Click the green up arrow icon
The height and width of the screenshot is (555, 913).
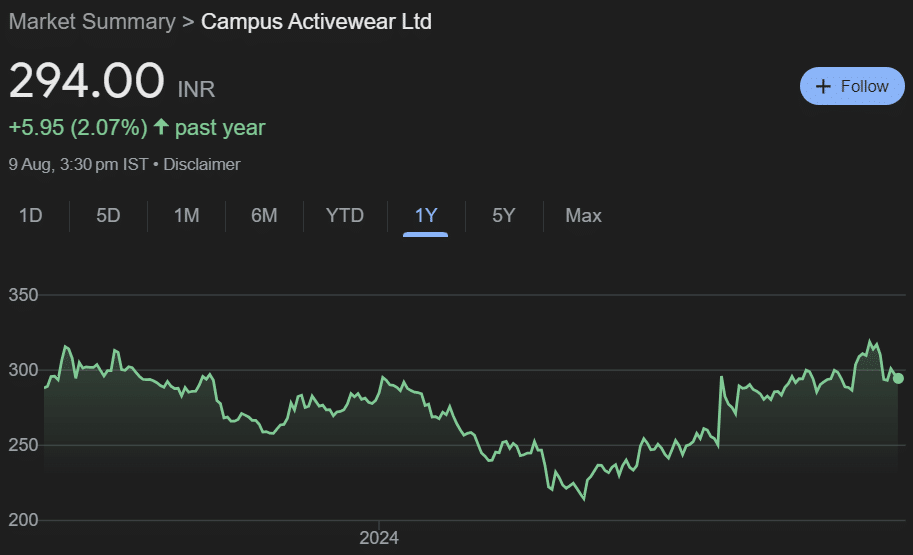coord(161,126)
